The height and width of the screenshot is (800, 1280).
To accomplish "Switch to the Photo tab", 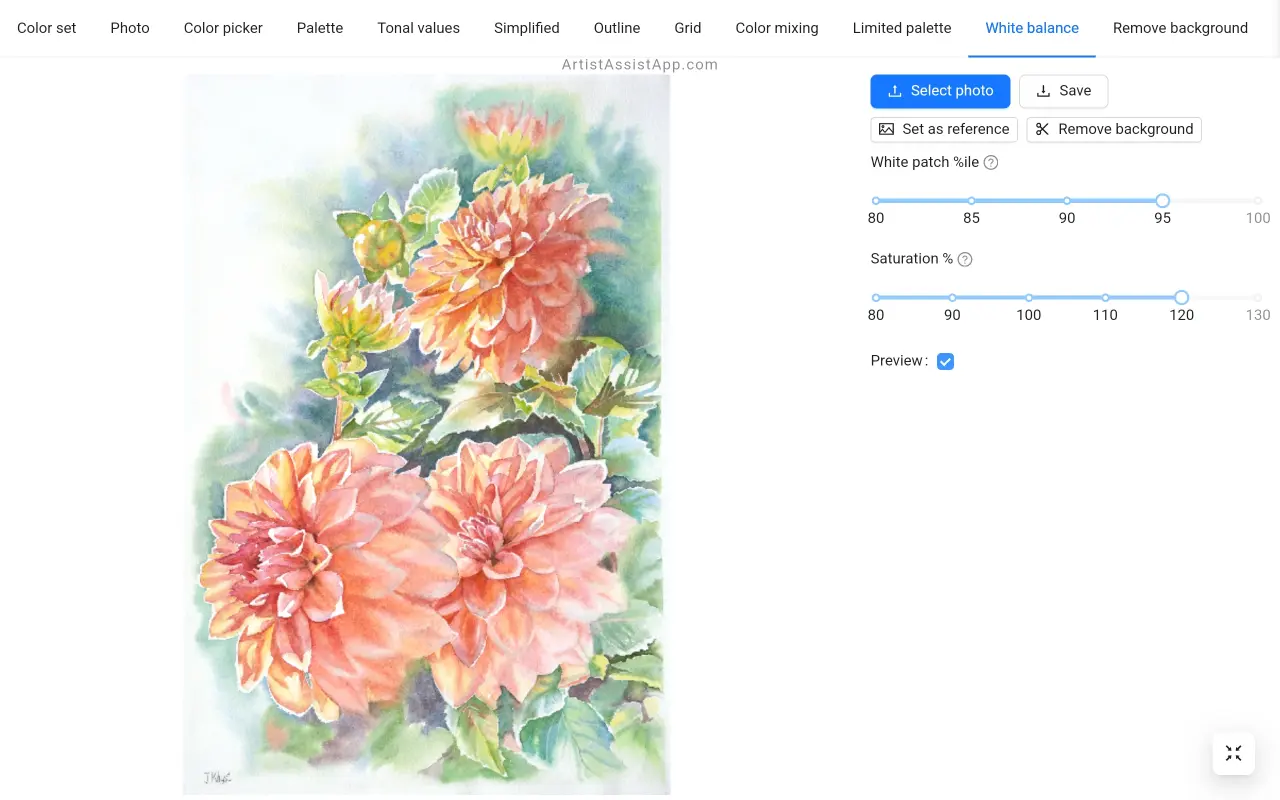I will pos(130,28).
